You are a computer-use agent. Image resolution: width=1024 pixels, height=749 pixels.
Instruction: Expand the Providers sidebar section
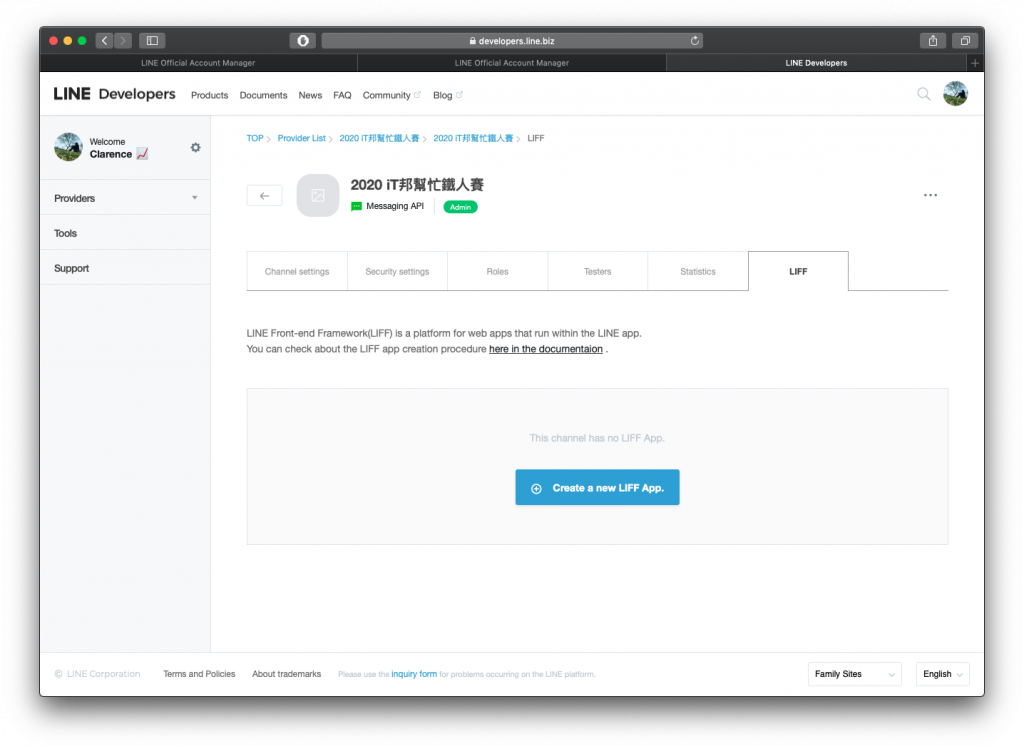125,198
